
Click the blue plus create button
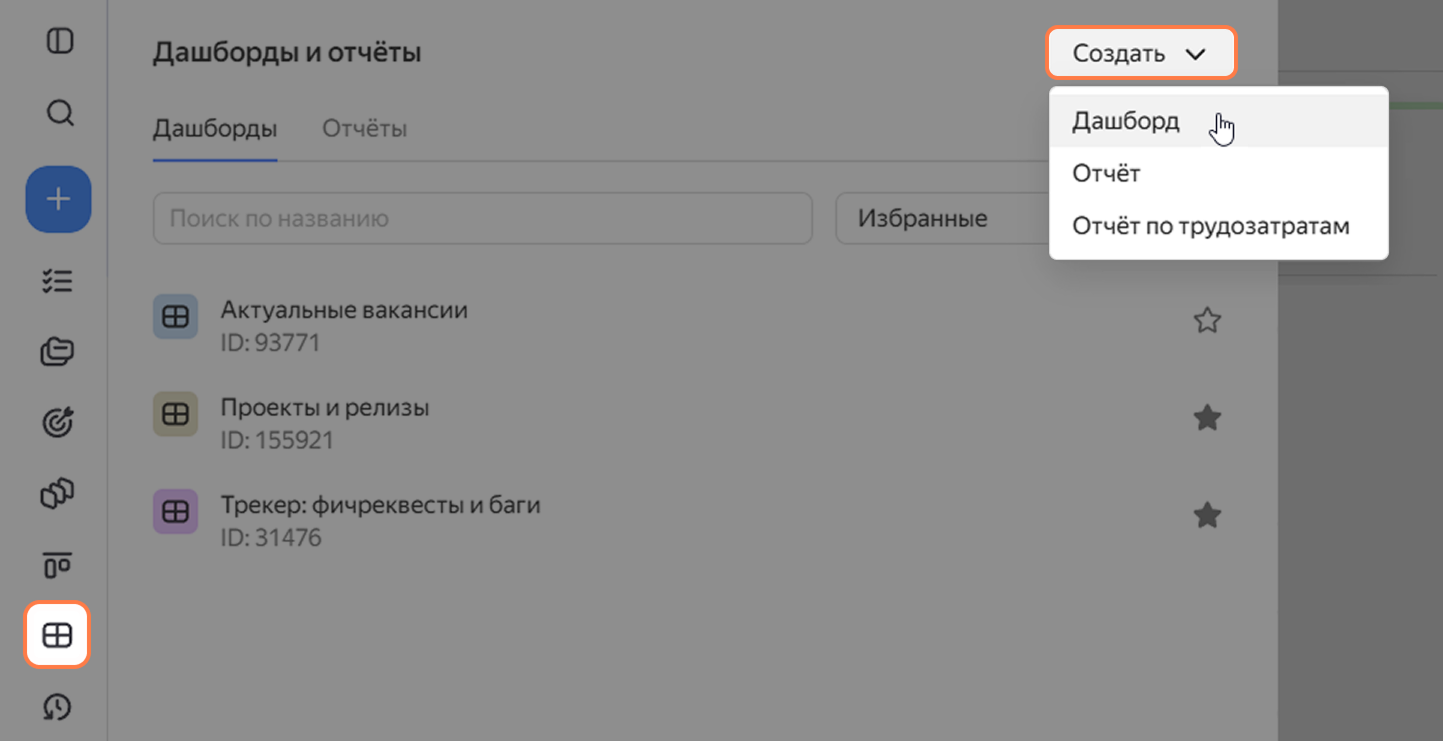[58, 199]
